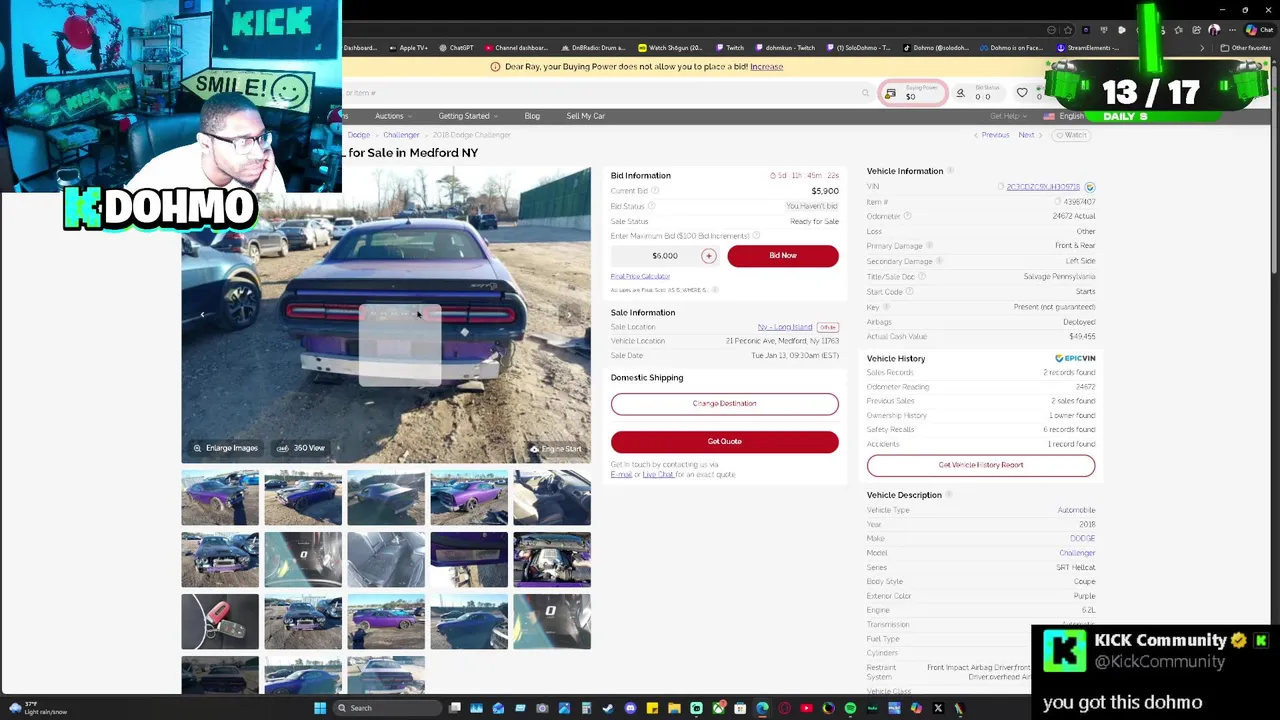1280x720 pixels.
Task: Click the info icon beside Title/Sale Doc
Action: (921, 276)
